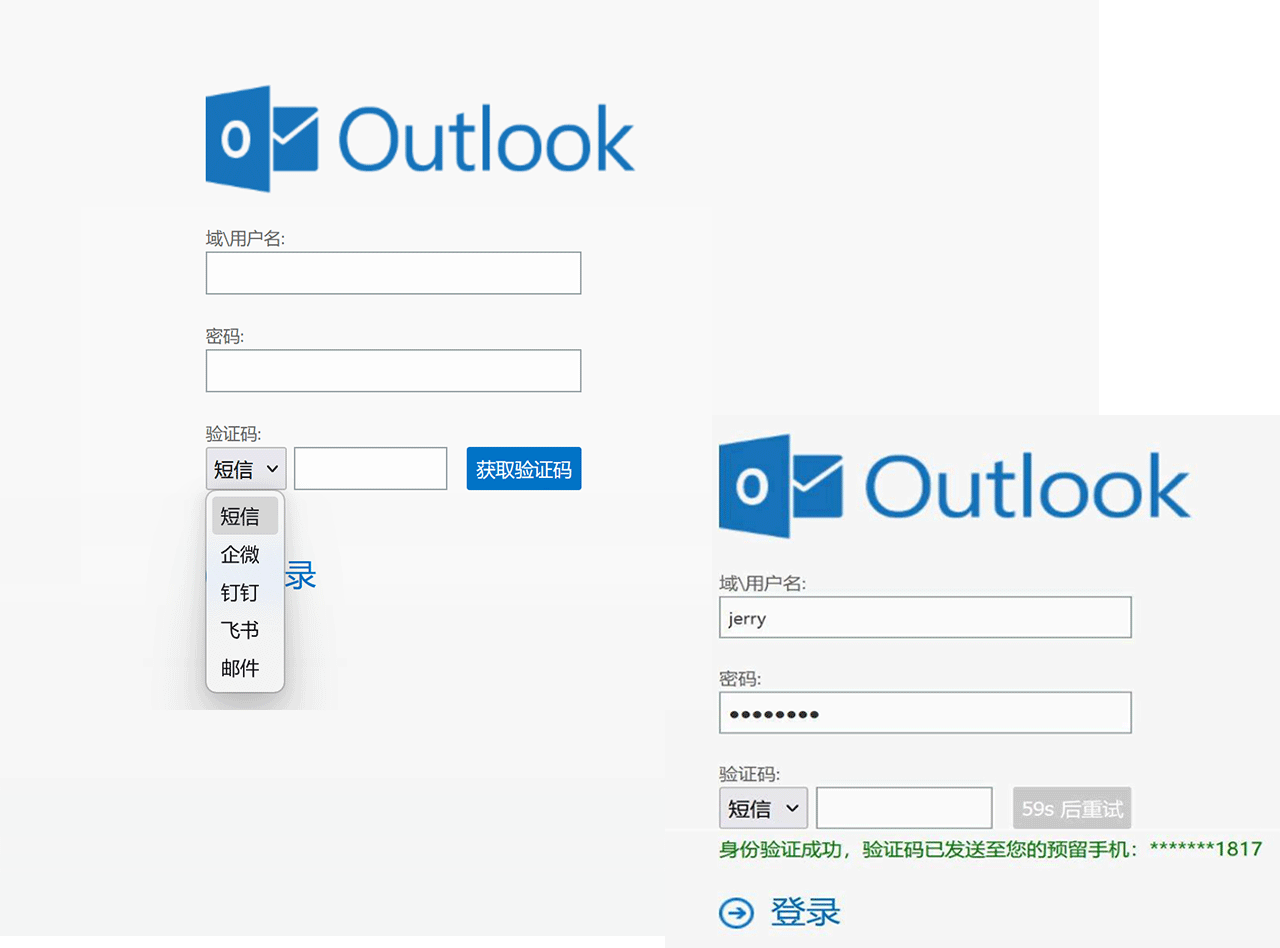The image size is (1280, 948).
Task: Click the 登录 link below the green message
Action: tap(805, 912)
